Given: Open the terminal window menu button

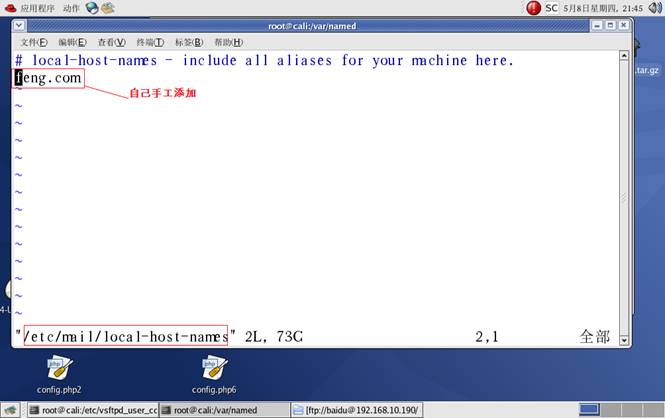Looking at the screenshot, I should [19, 25].
